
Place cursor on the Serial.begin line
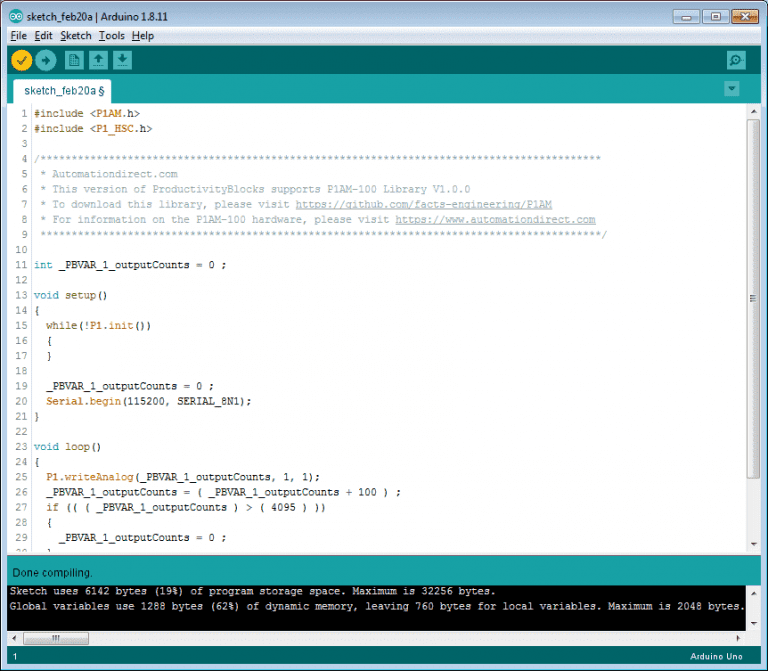click(x=148, y=401)
